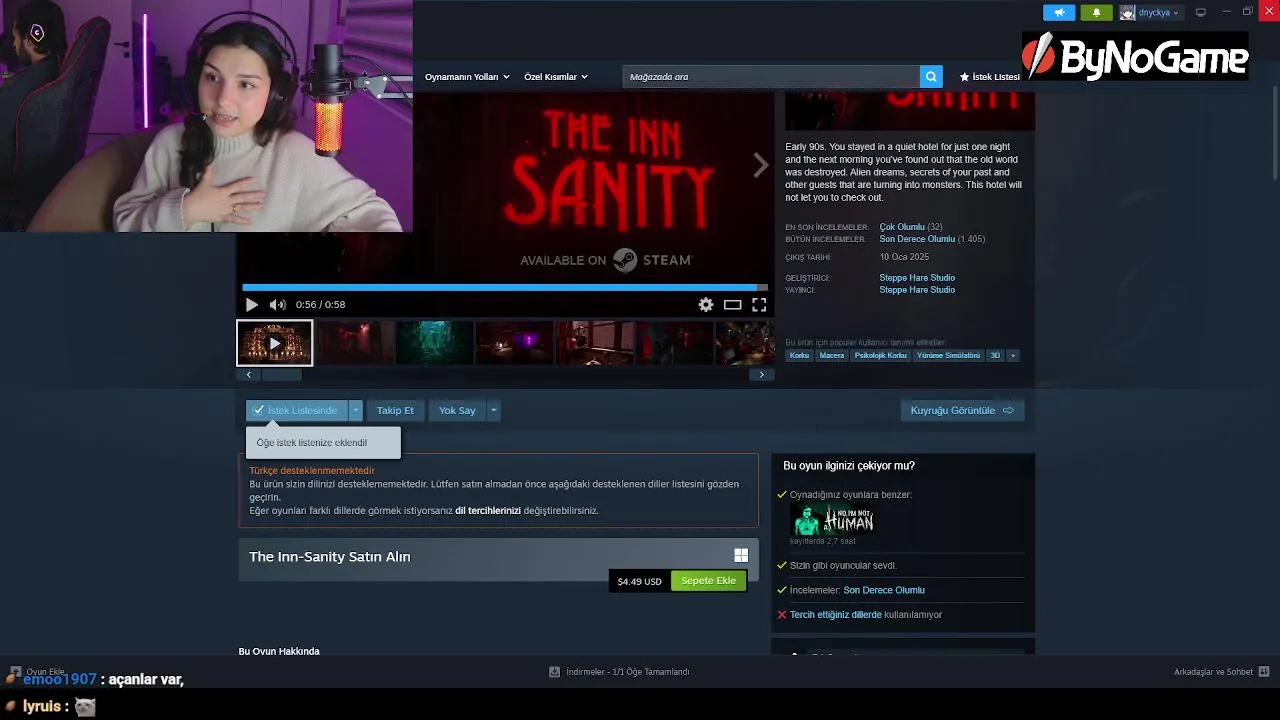The image size is (1280, 720).
Task: Click the friends chat icon at bottom right
Action: [1264, 672]
